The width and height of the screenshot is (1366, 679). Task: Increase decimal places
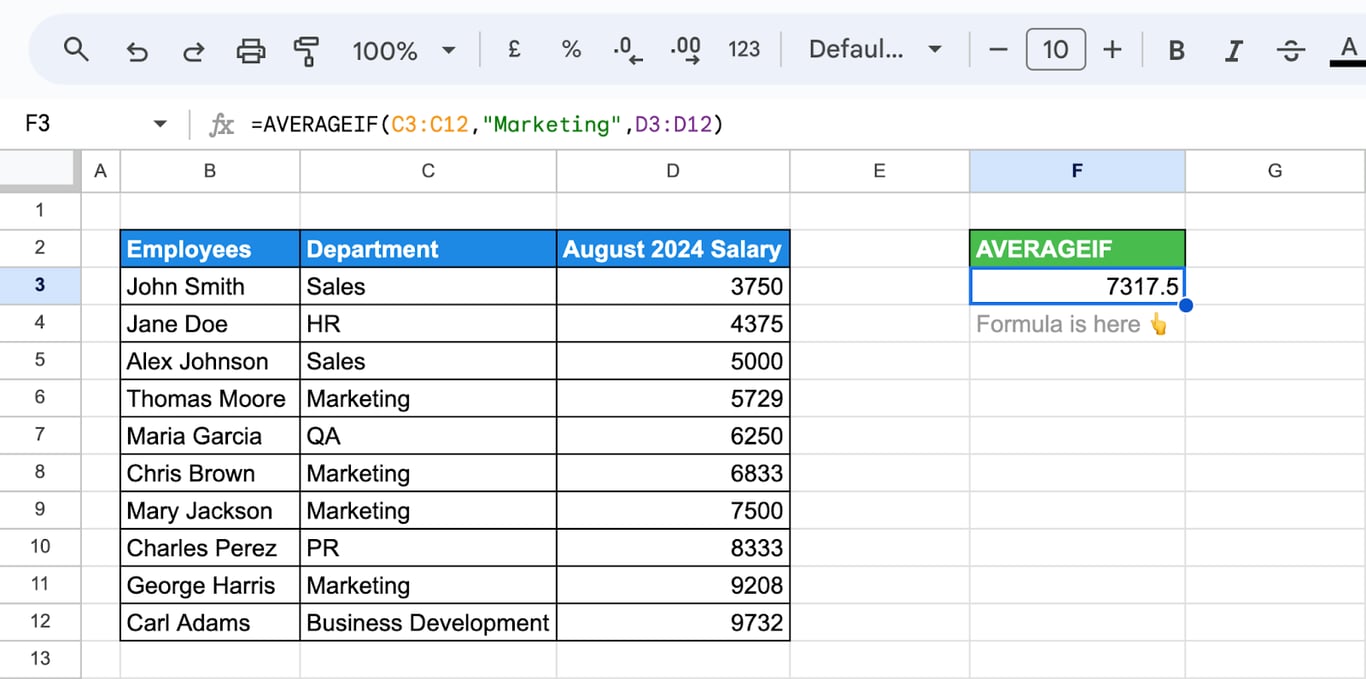click(x=685, y=50)
